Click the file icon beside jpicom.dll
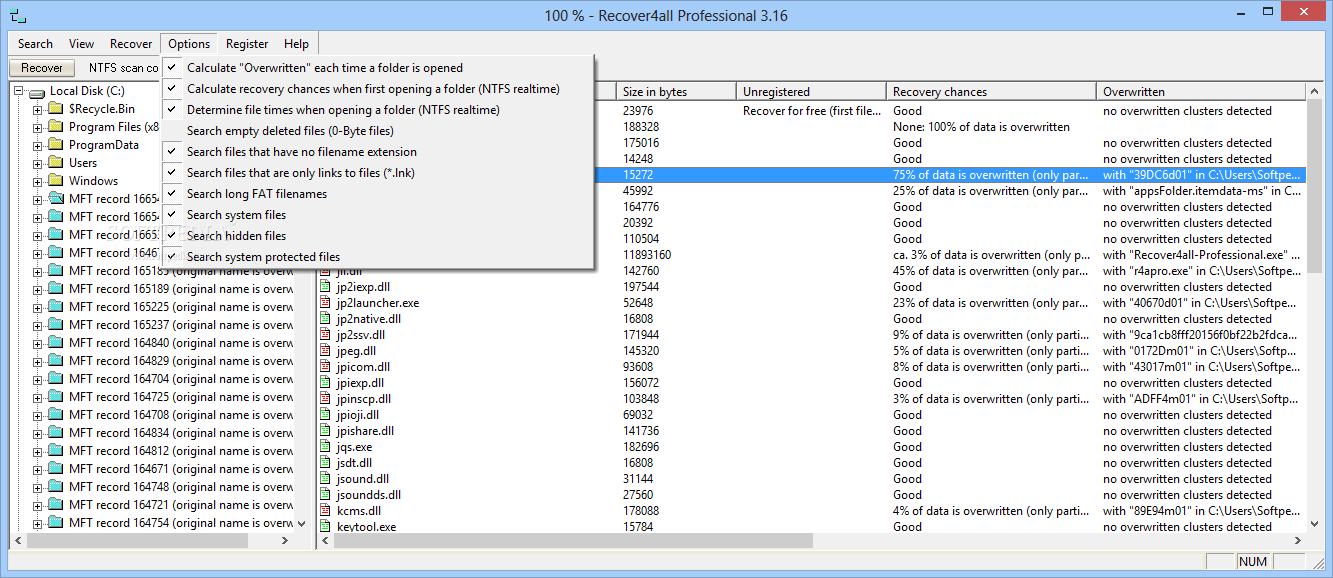Screen dimensions: 1333x578 click(x=326, y=367)
